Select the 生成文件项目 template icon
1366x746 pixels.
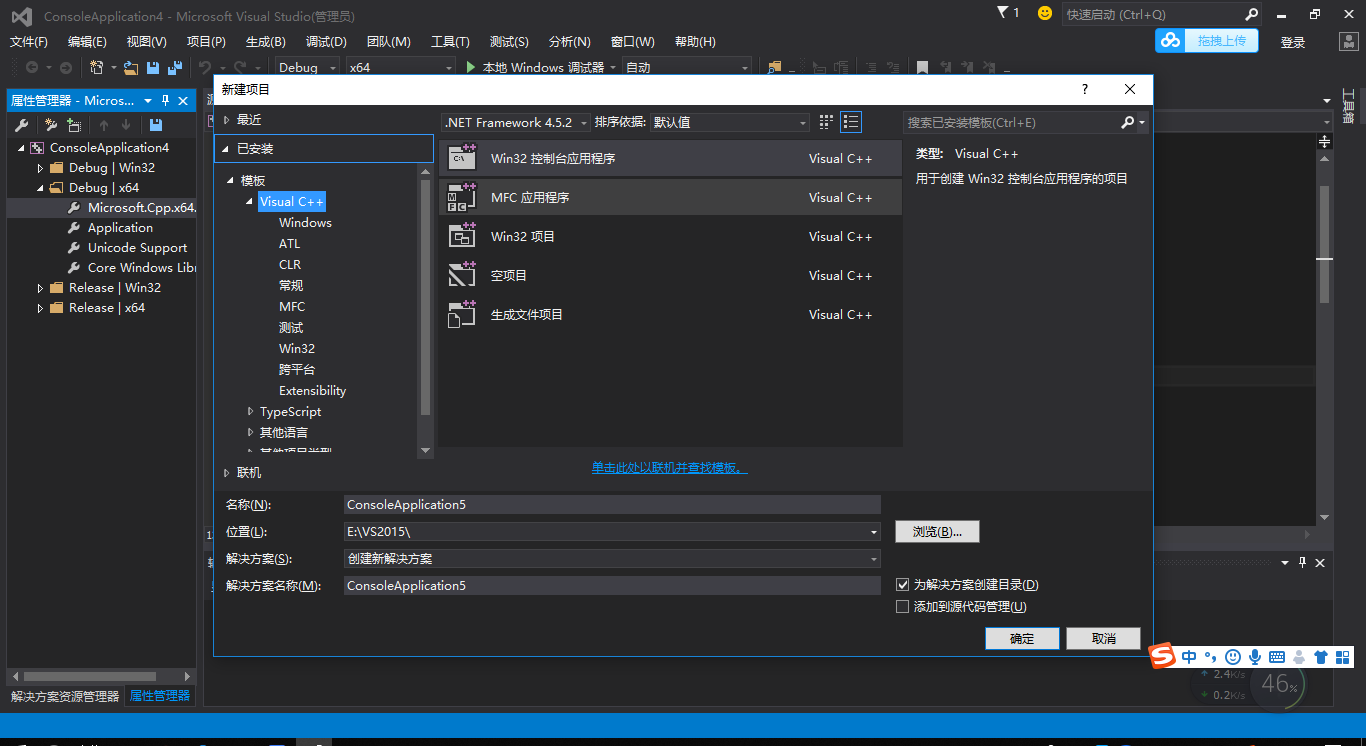[x=462, y=314]
